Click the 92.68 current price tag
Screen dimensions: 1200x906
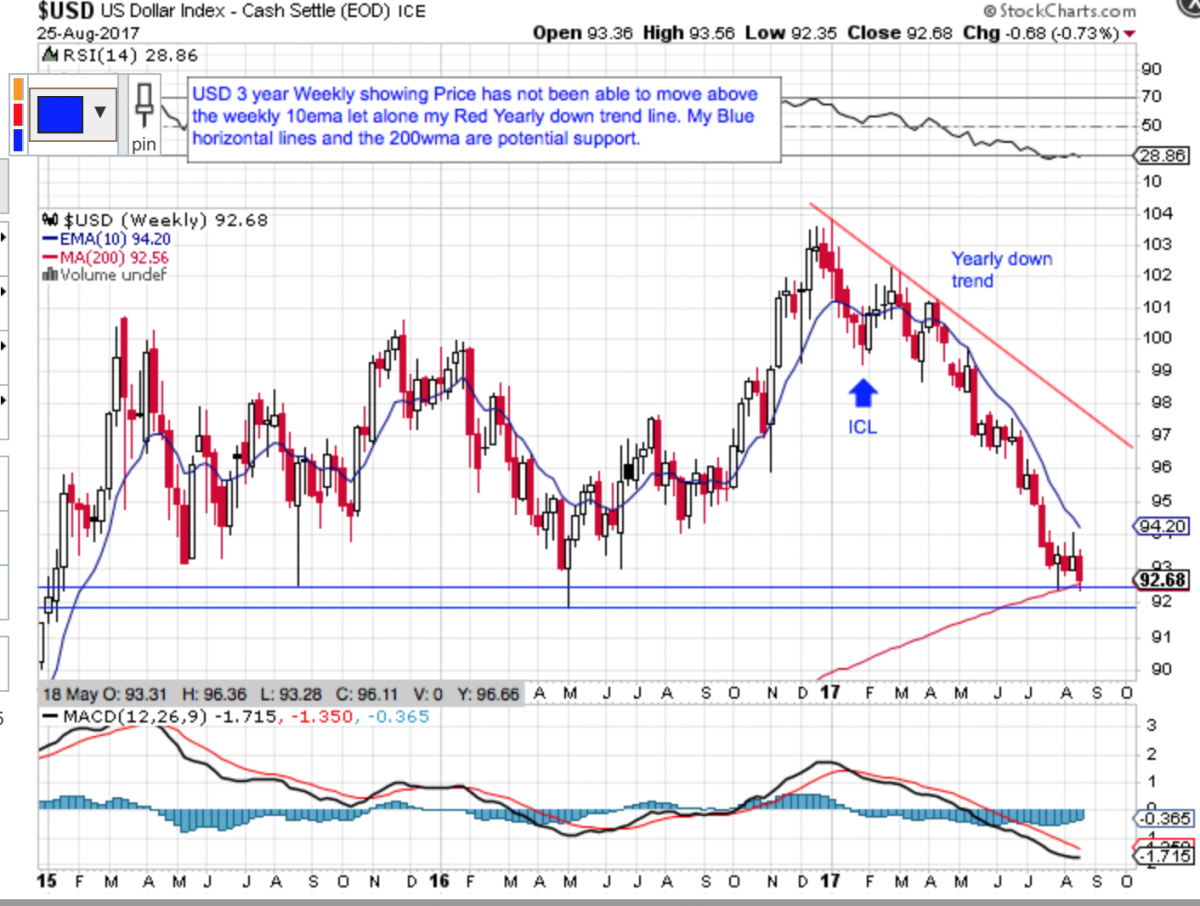click(1162, 579)
